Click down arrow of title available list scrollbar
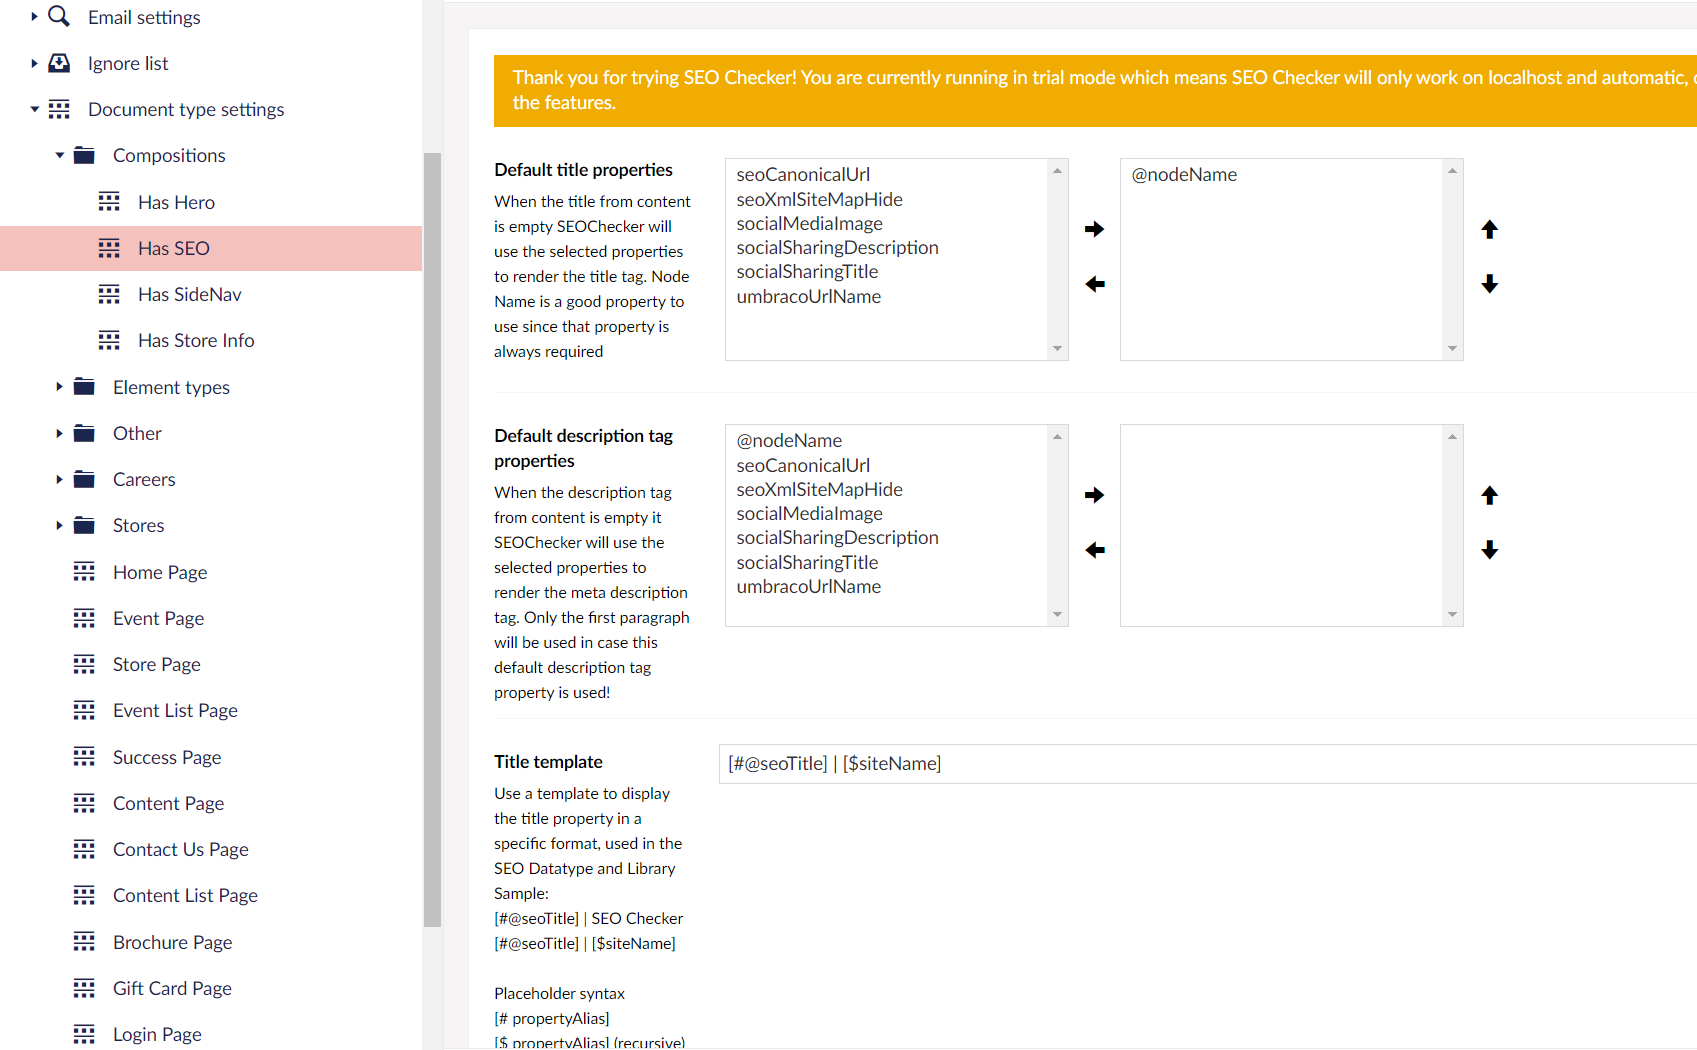The image size is (1697, 1050). click(1057, 349)
